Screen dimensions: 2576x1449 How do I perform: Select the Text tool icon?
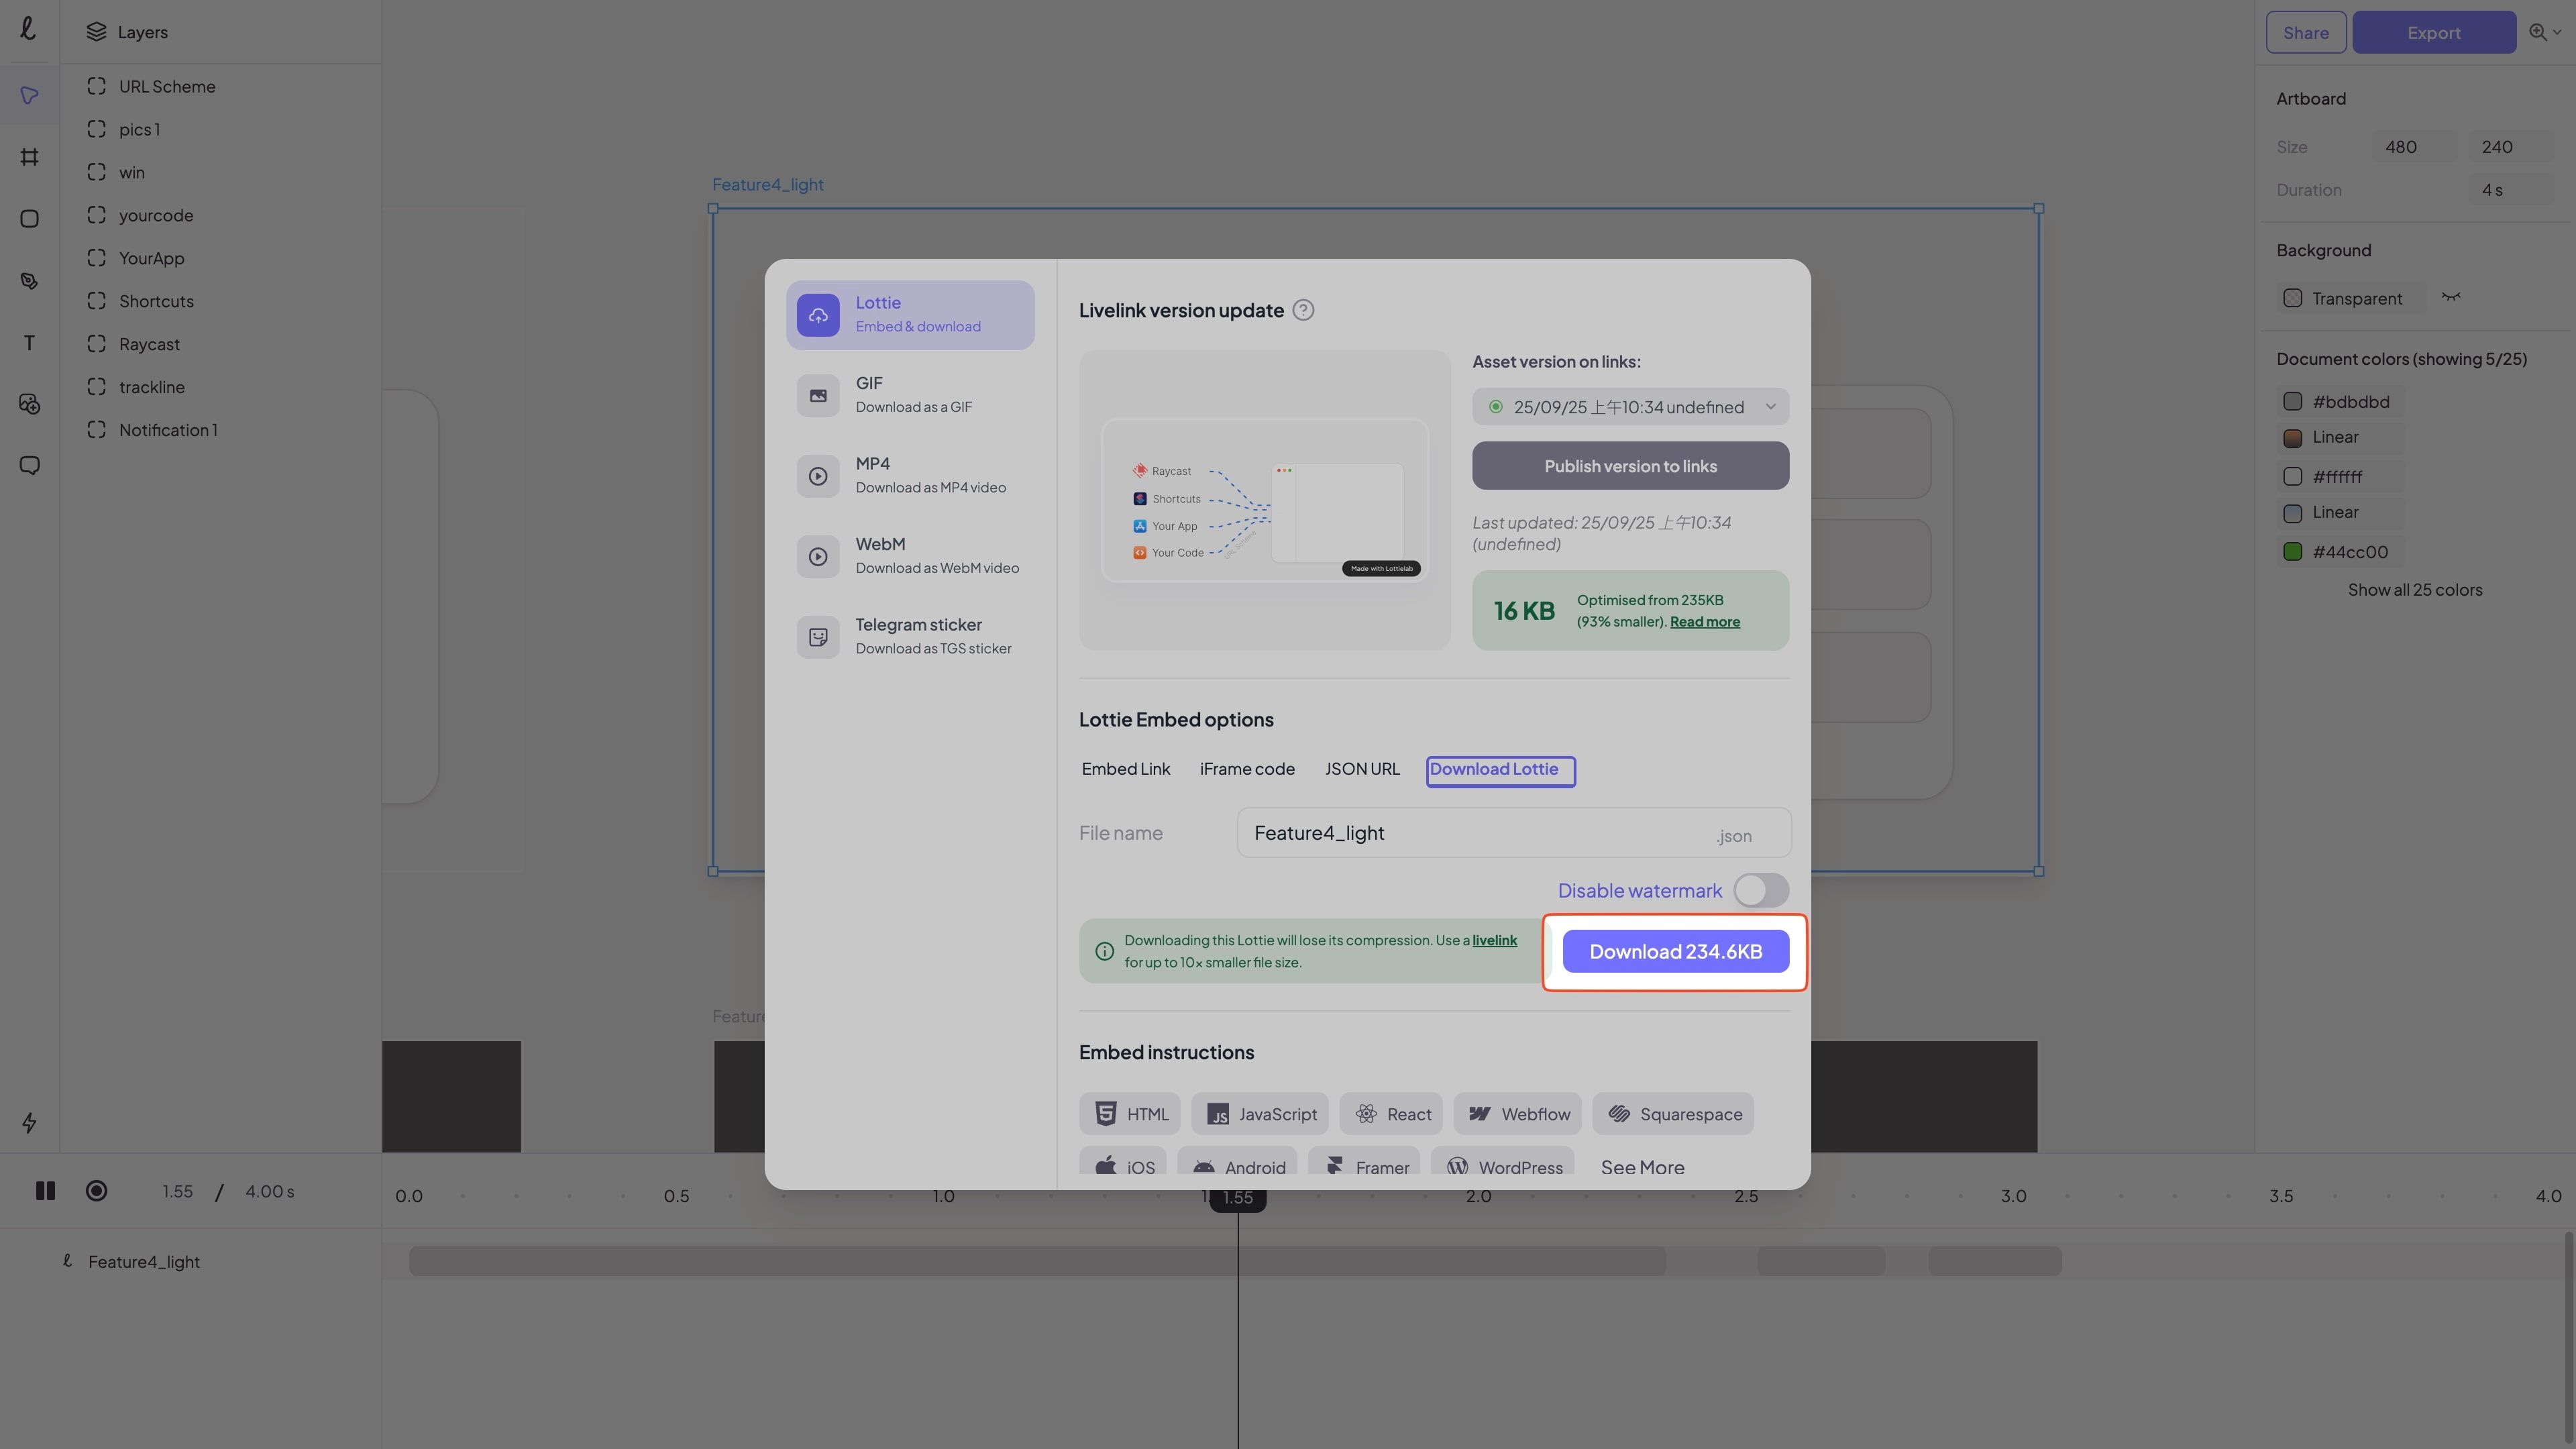pos(29,343)
